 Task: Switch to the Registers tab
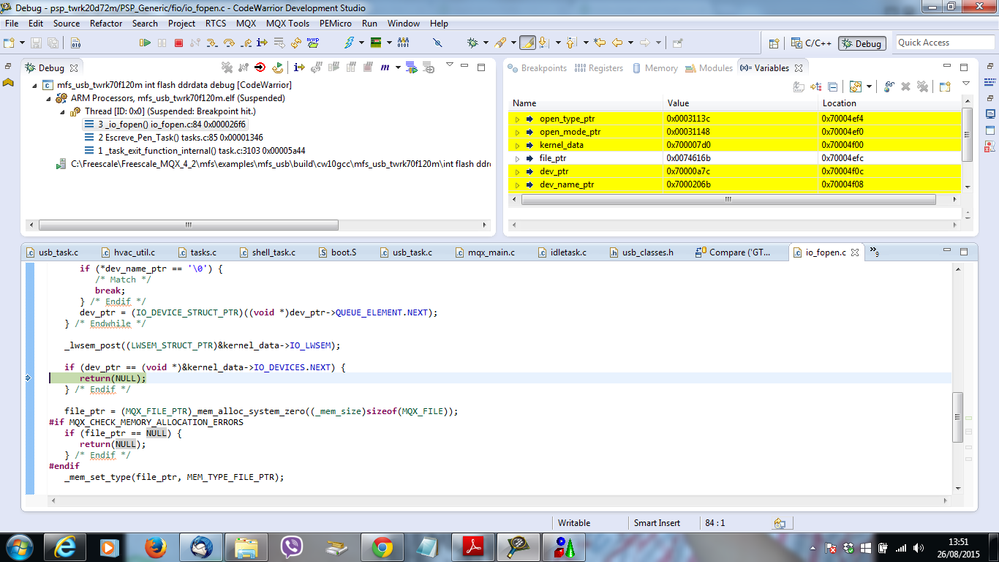tap(599, 68)
